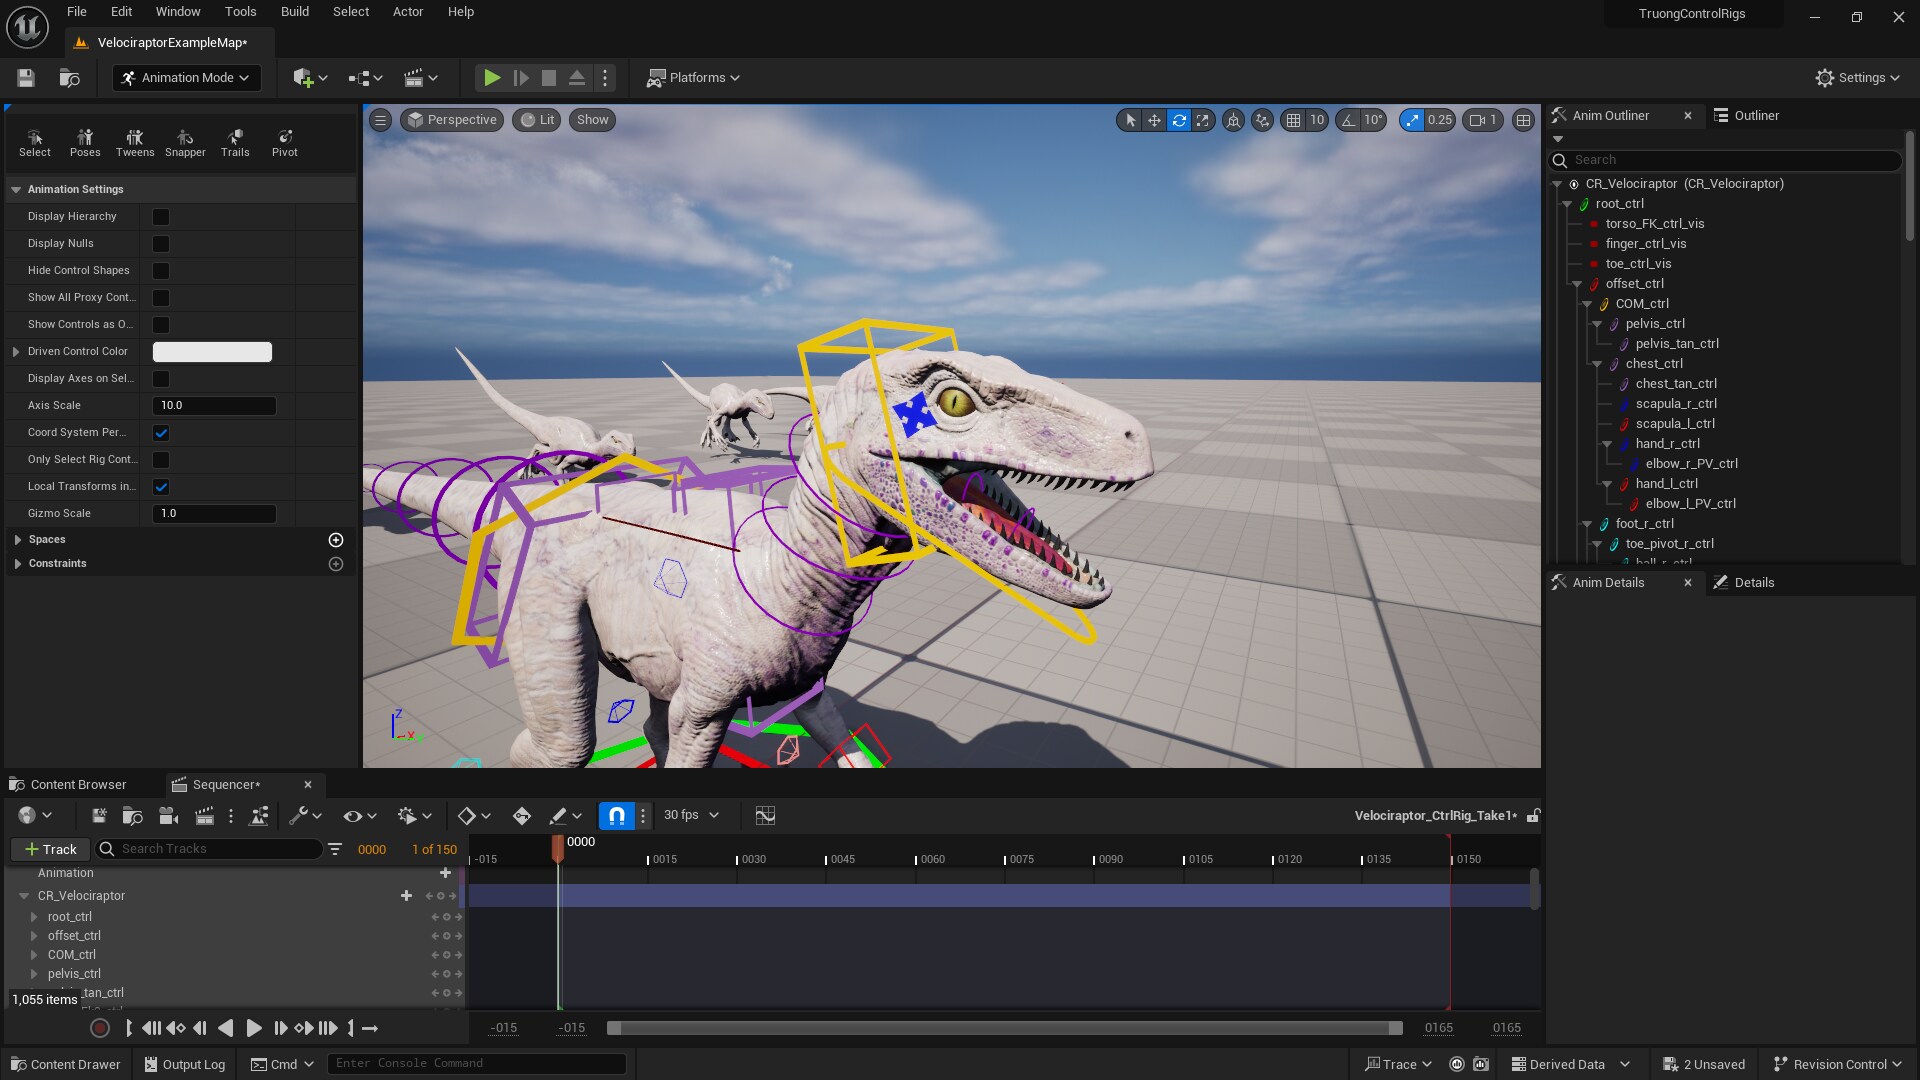Click the Driven Control Color swatch
Screen dimensions: 1920x1080
[x=211, y=351]
